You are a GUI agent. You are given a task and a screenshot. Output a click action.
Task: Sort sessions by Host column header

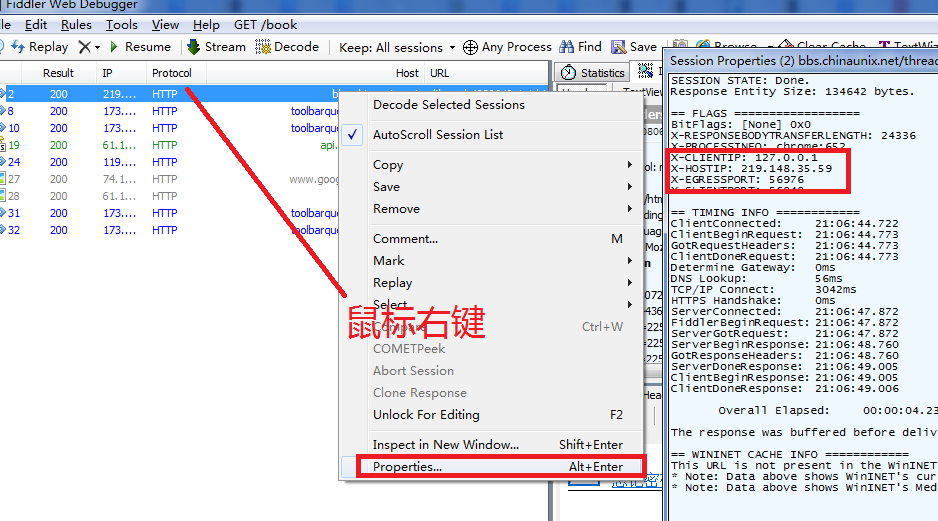pos(407,73)
